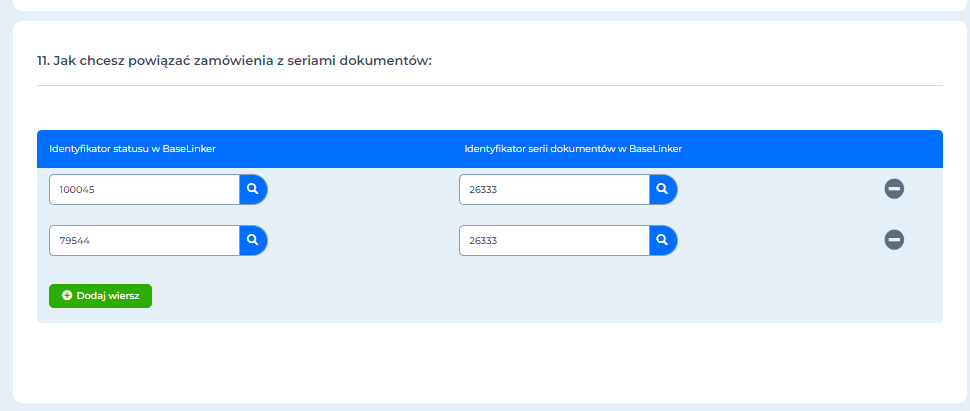Click the divider line under section heading

(x=490, y=85)
